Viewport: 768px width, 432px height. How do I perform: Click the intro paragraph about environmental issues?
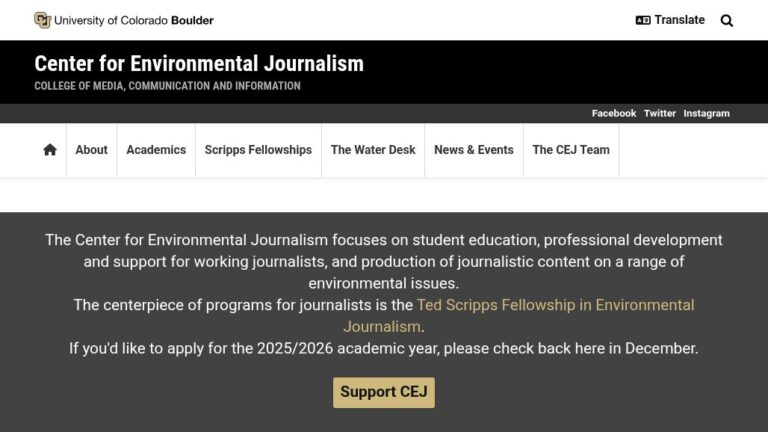(384, 262)
